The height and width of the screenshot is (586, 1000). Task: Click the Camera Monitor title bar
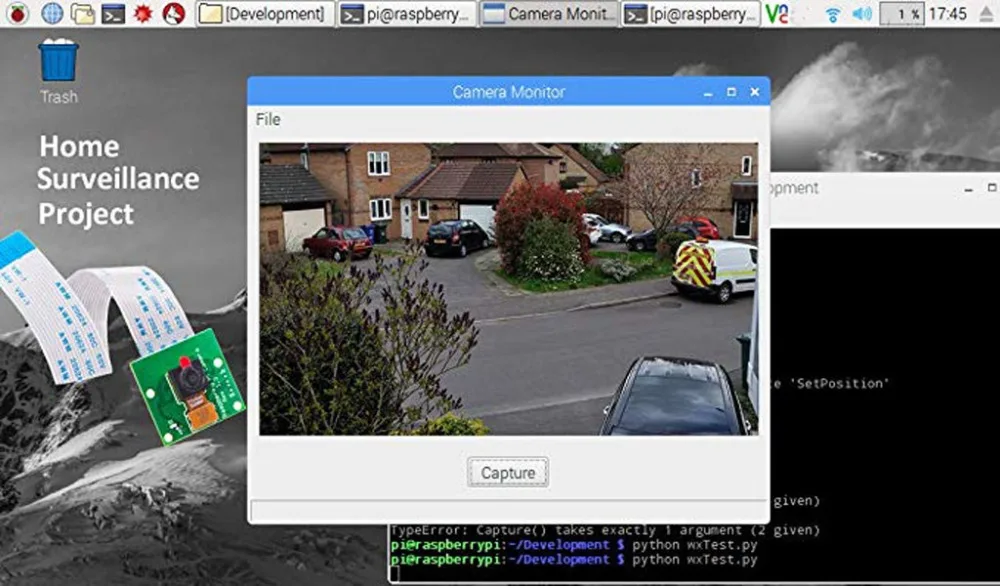point(508,92)
